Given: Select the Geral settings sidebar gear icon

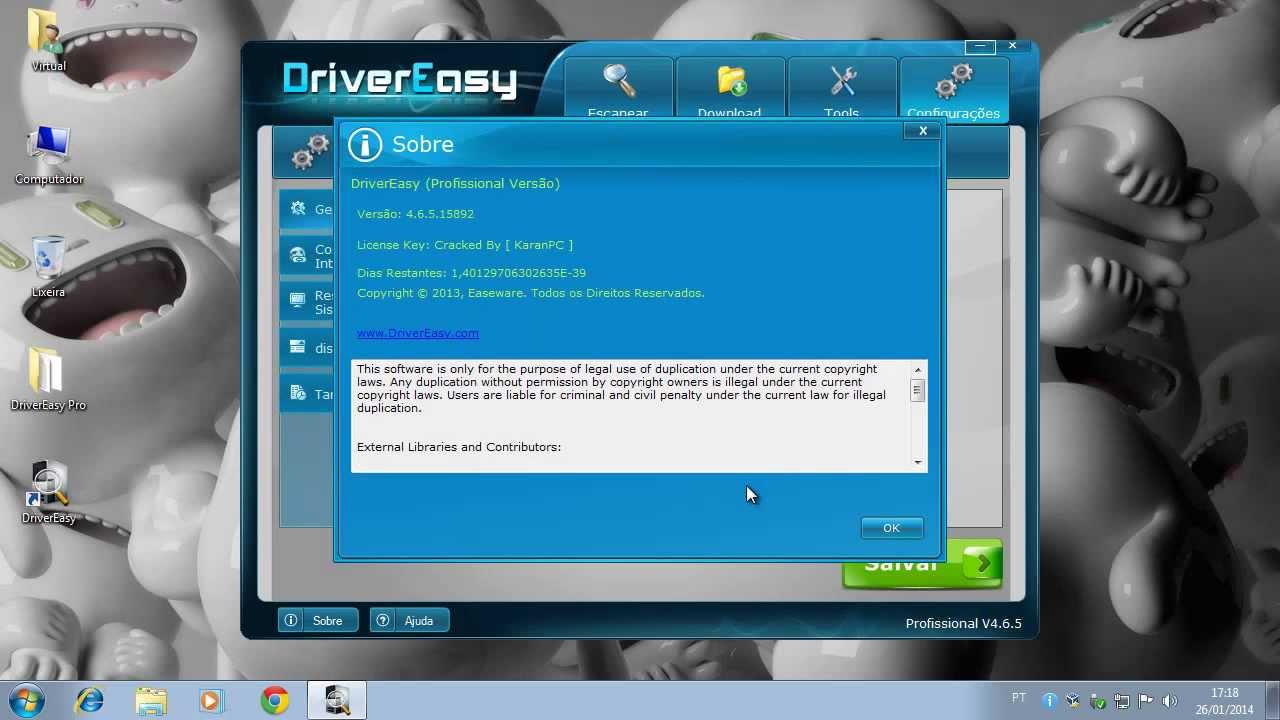Looking at the screenshot, I should click(298, 208).
